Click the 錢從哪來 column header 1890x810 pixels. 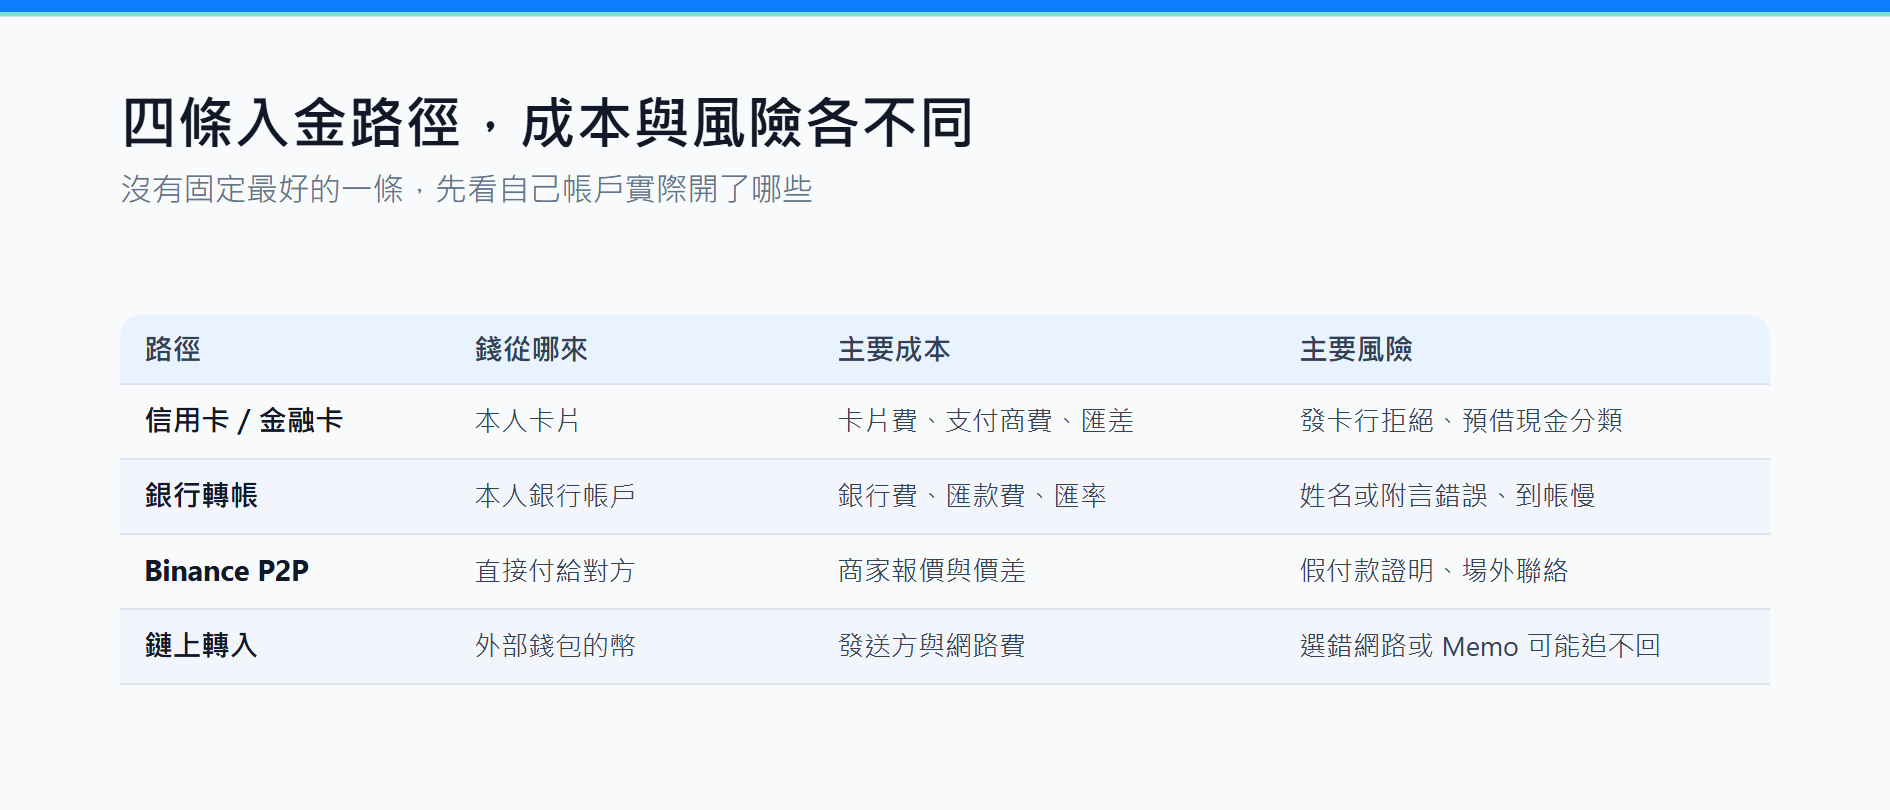pyautogui.click(x=531, y=349)
